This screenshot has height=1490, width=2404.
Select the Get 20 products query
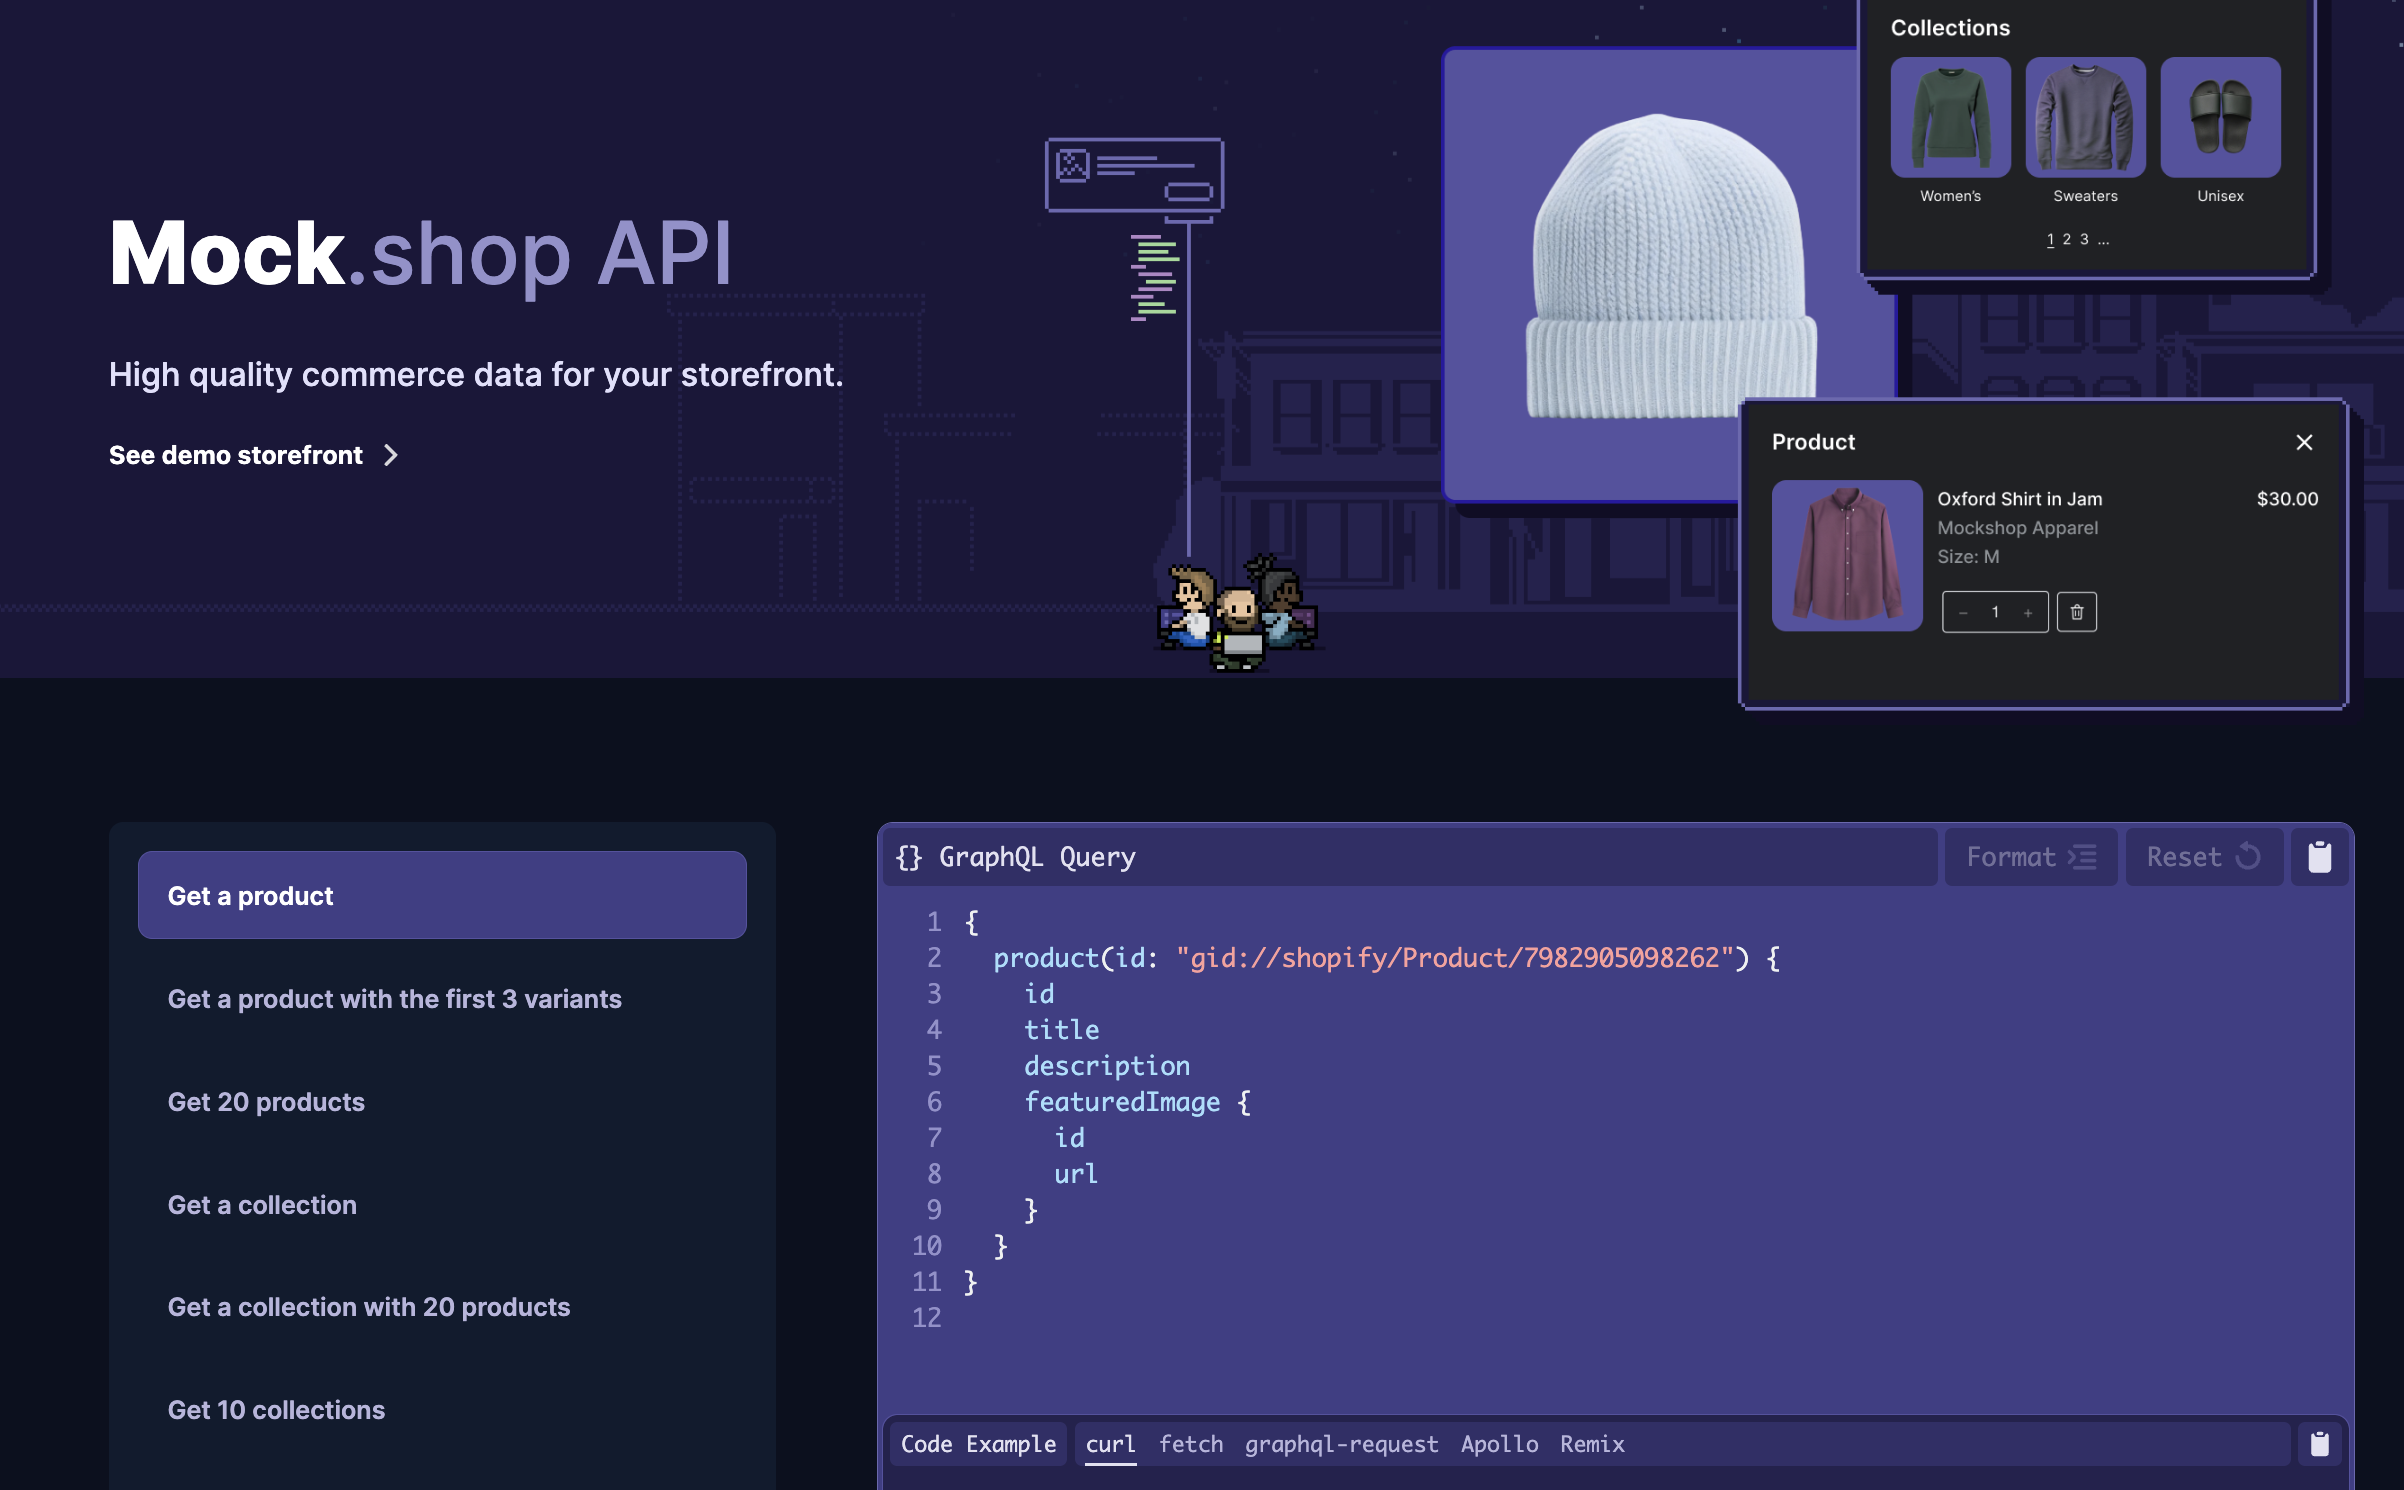pyautogui.click(x=442, y=1102)
